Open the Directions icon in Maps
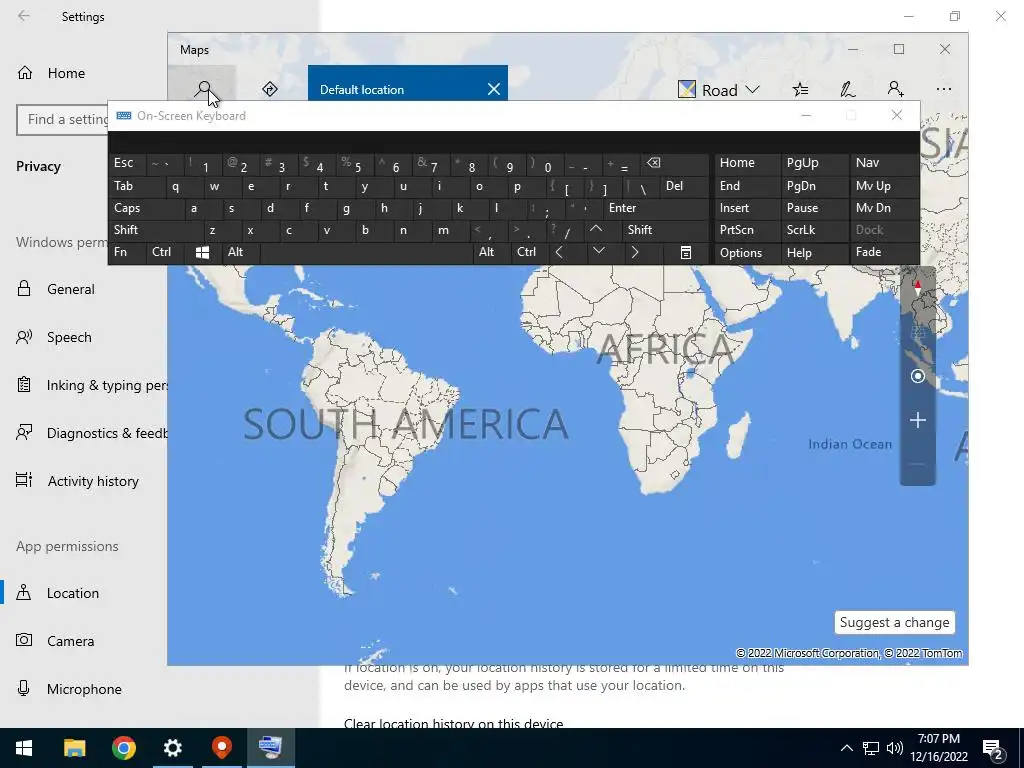 point(270,89)
